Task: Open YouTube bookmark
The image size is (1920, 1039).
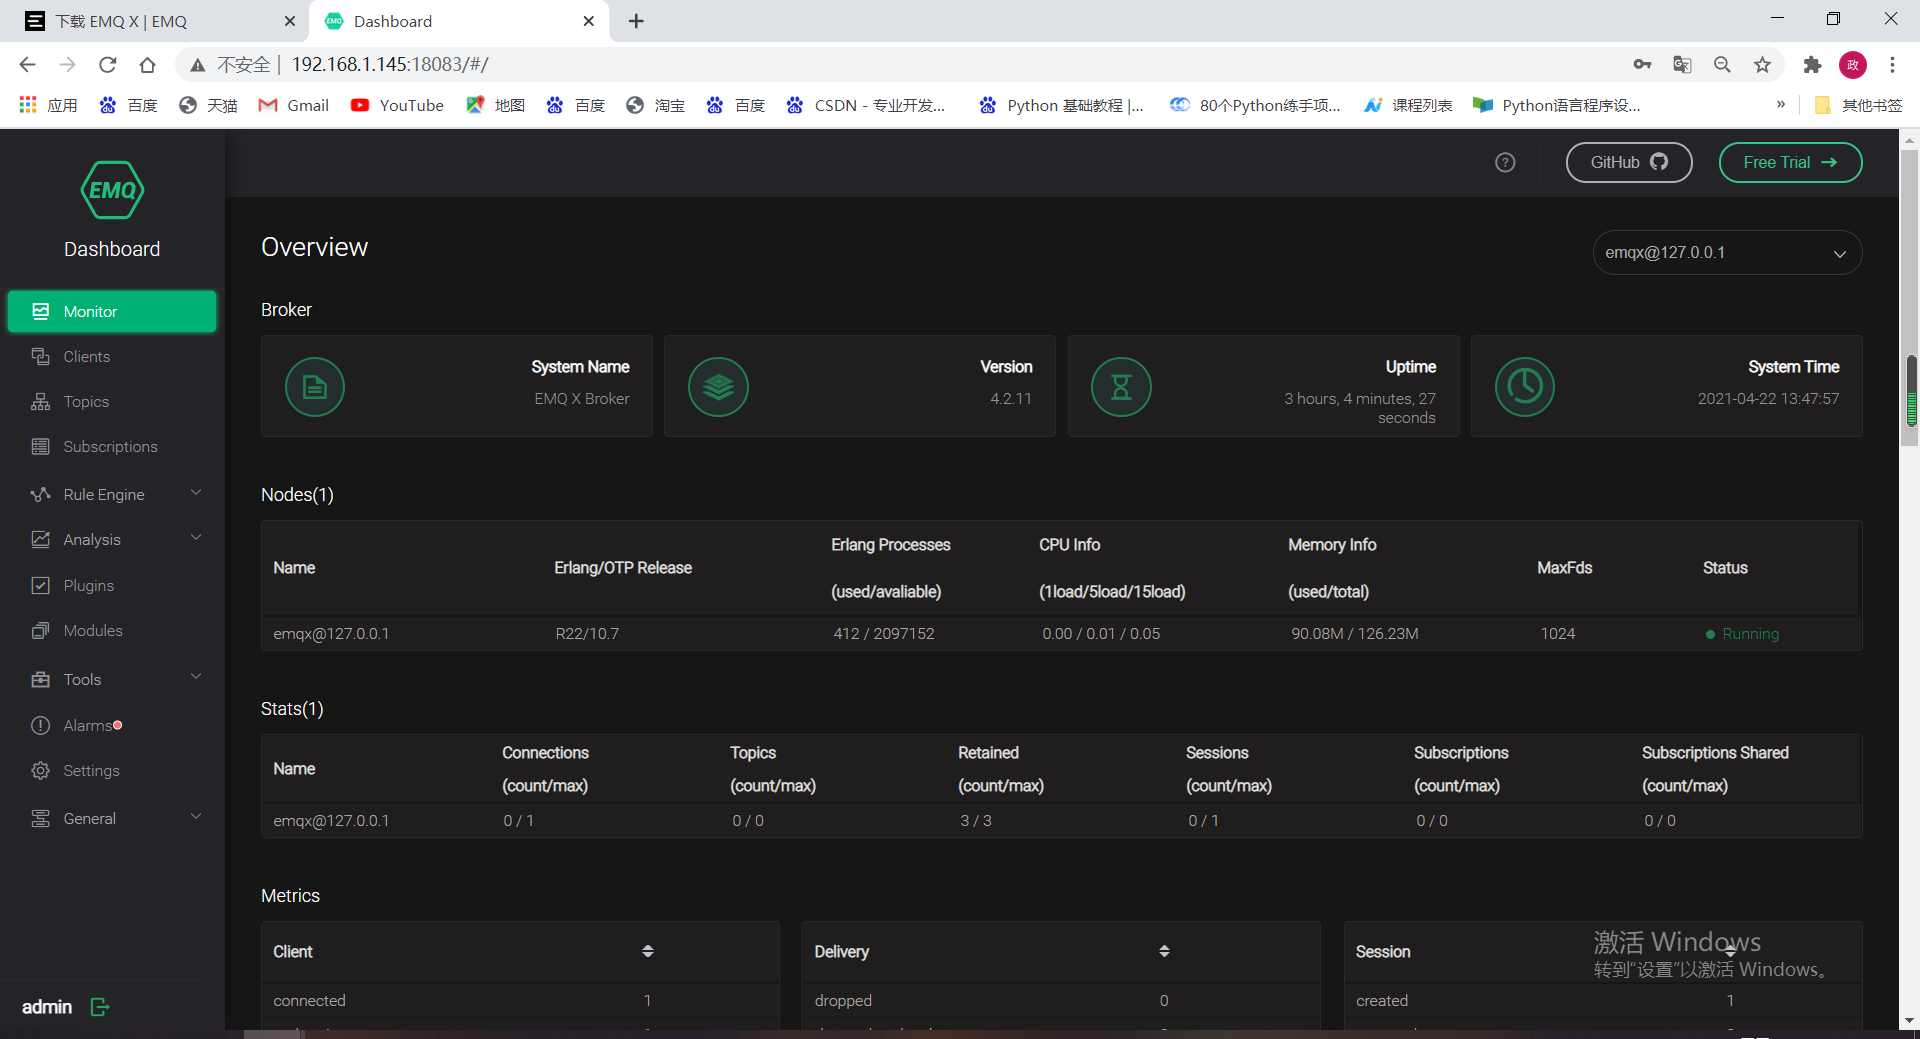Action: (x=397, y=105)
